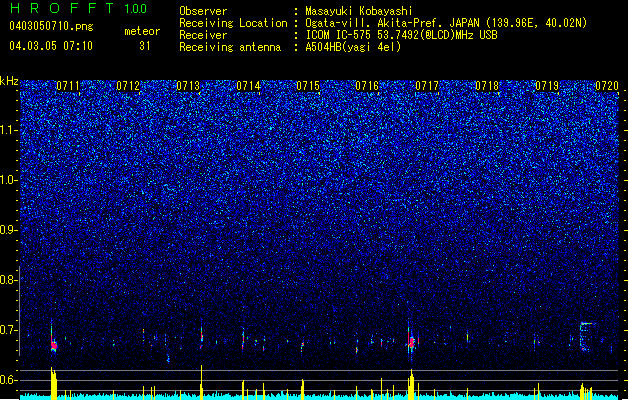Click the Ogata-vill. Akita-Pref. JAPAN location text
The width and height of the screenshot is (629, 400).
point(446,23)
